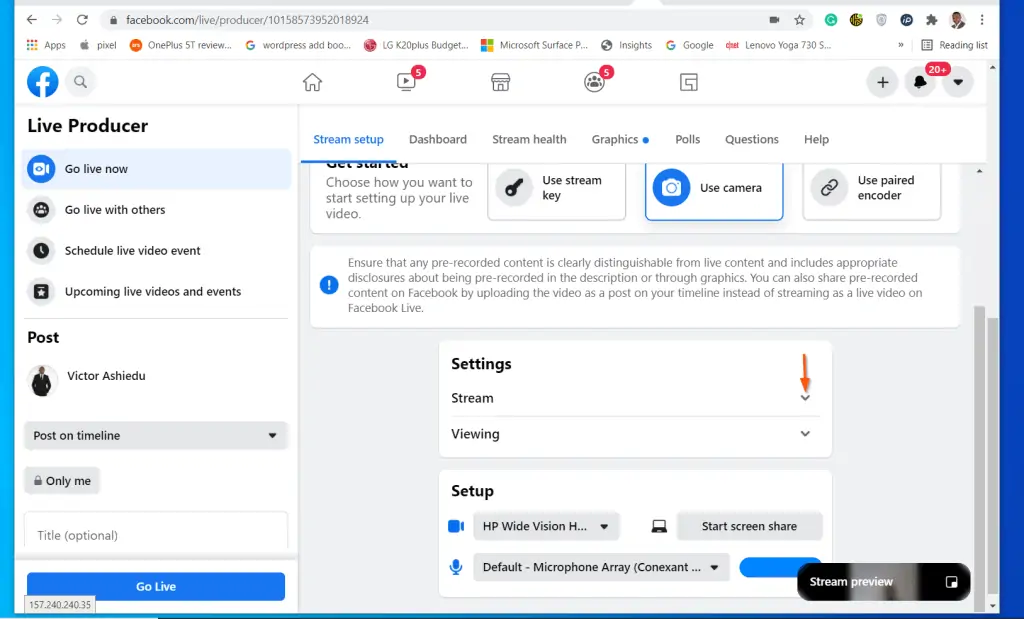Open the Facebook logo home link
Viewport: 1024px width, 619px height.
point(42,82)
